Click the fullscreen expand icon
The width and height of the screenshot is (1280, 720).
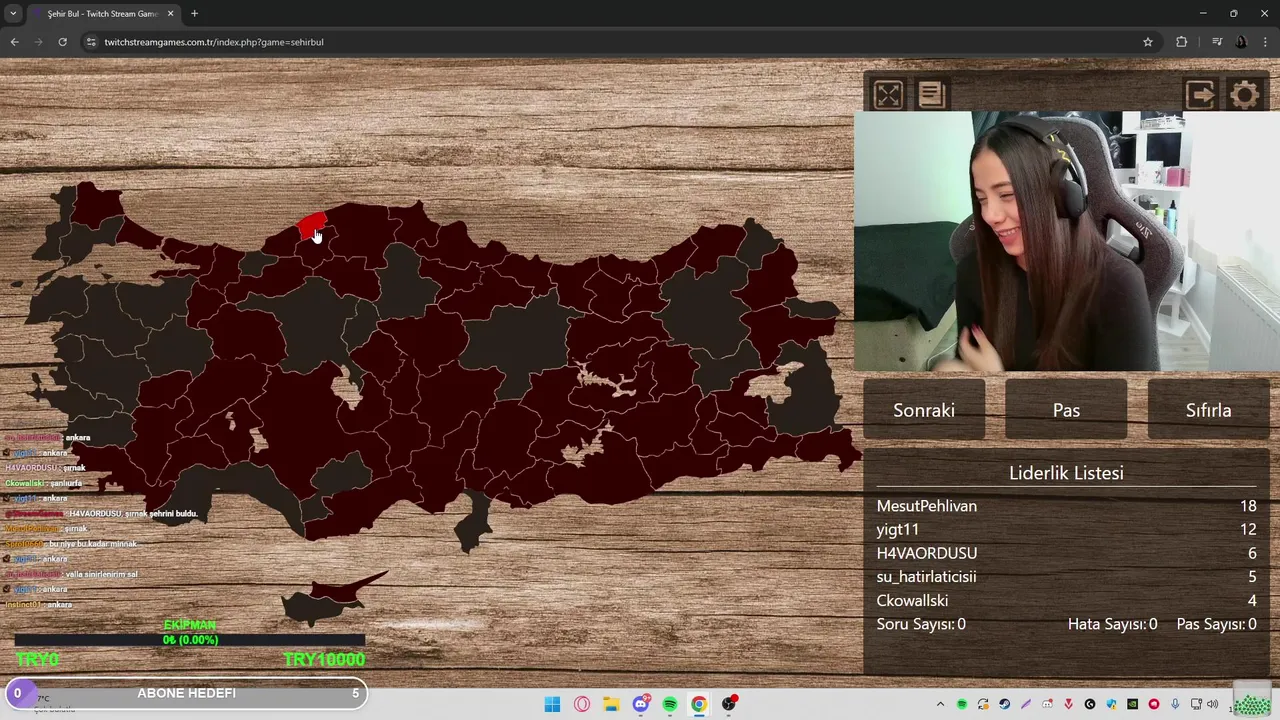tap(888, 95)
